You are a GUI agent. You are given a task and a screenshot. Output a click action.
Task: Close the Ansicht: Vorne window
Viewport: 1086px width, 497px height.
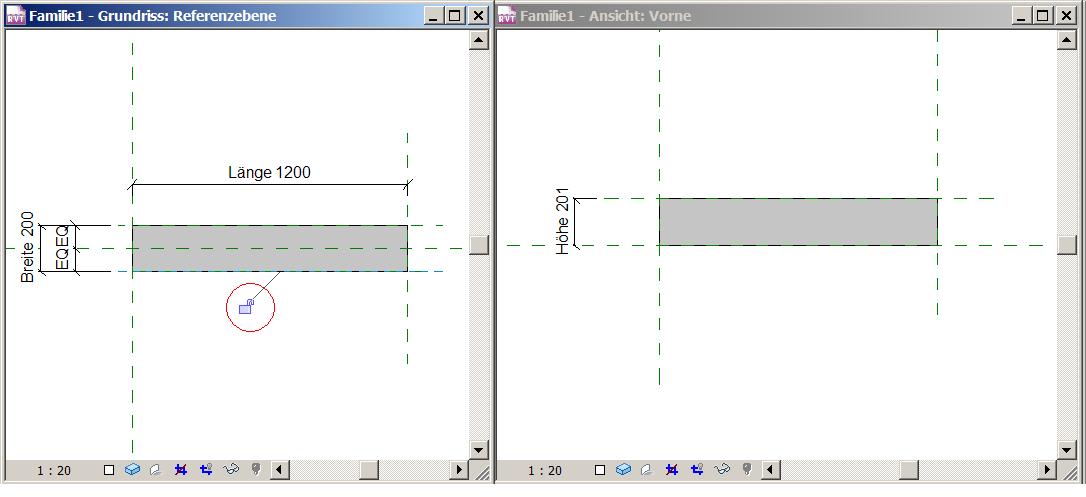pyautogui.click(x=1067, y=15)
